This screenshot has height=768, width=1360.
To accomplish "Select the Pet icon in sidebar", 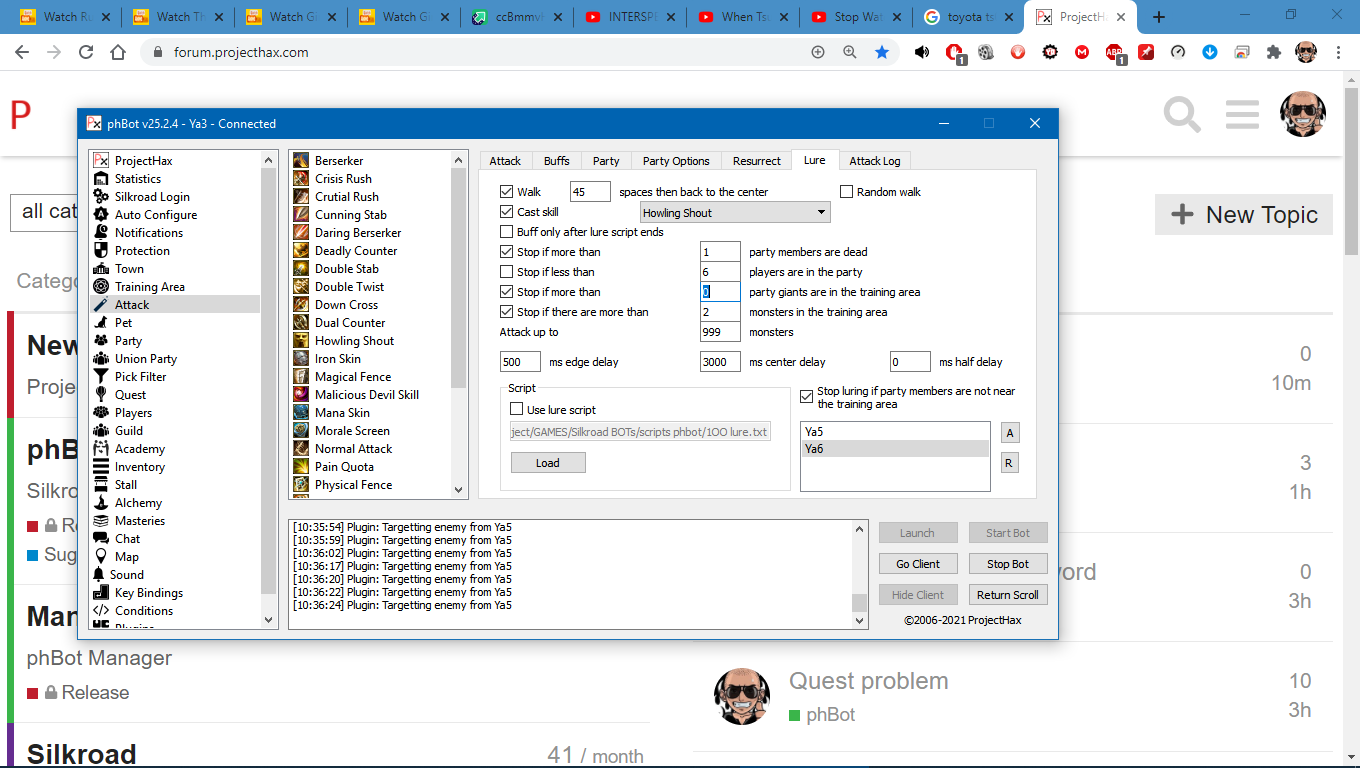I will [100, 323].
